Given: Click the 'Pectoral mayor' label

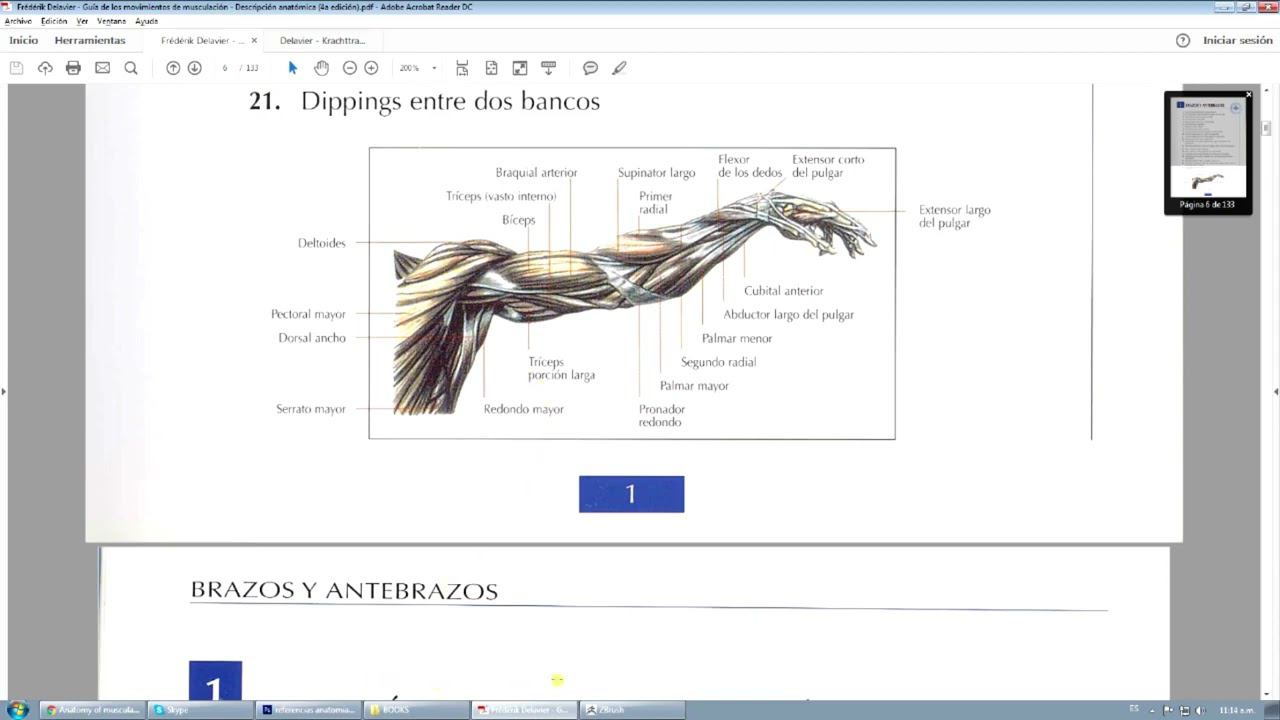Looking at the screenshot, I should tap(308, 314).
